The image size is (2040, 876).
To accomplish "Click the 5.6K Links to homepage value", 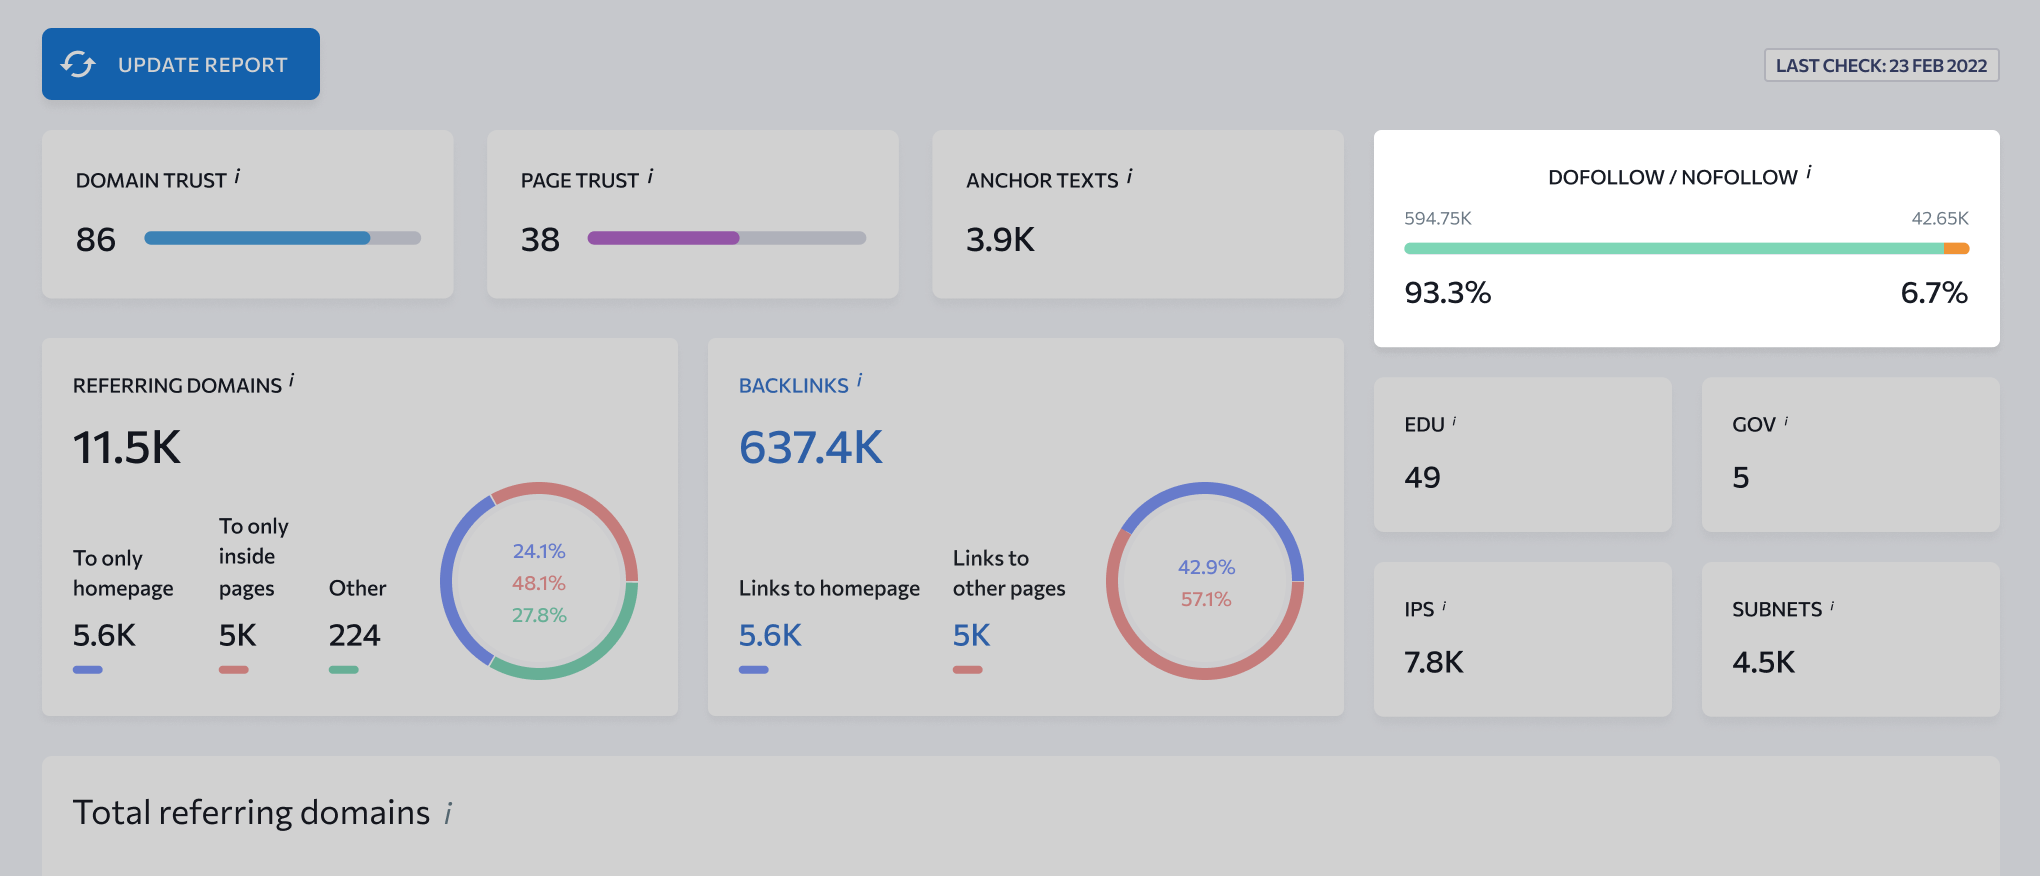I will pyautogui.click(x=770, y=635).
